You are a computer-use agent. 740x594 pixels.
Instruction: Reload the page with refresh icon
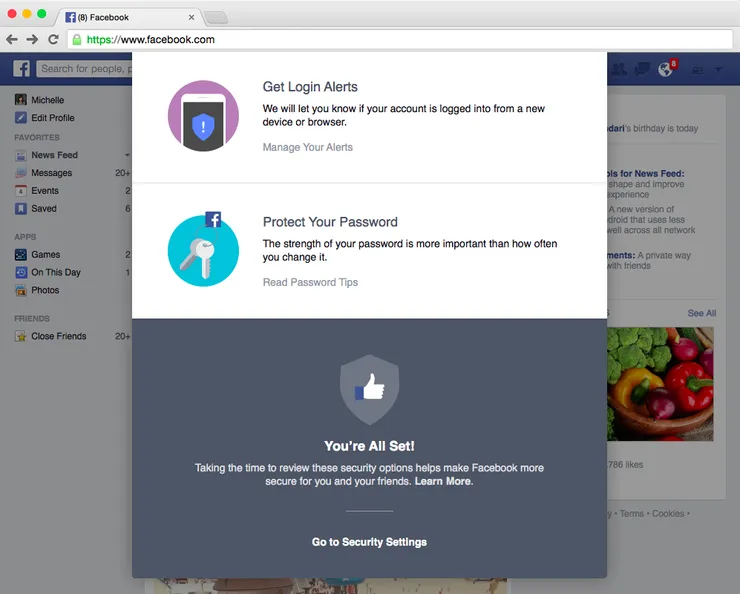click(x=53, y=40)
